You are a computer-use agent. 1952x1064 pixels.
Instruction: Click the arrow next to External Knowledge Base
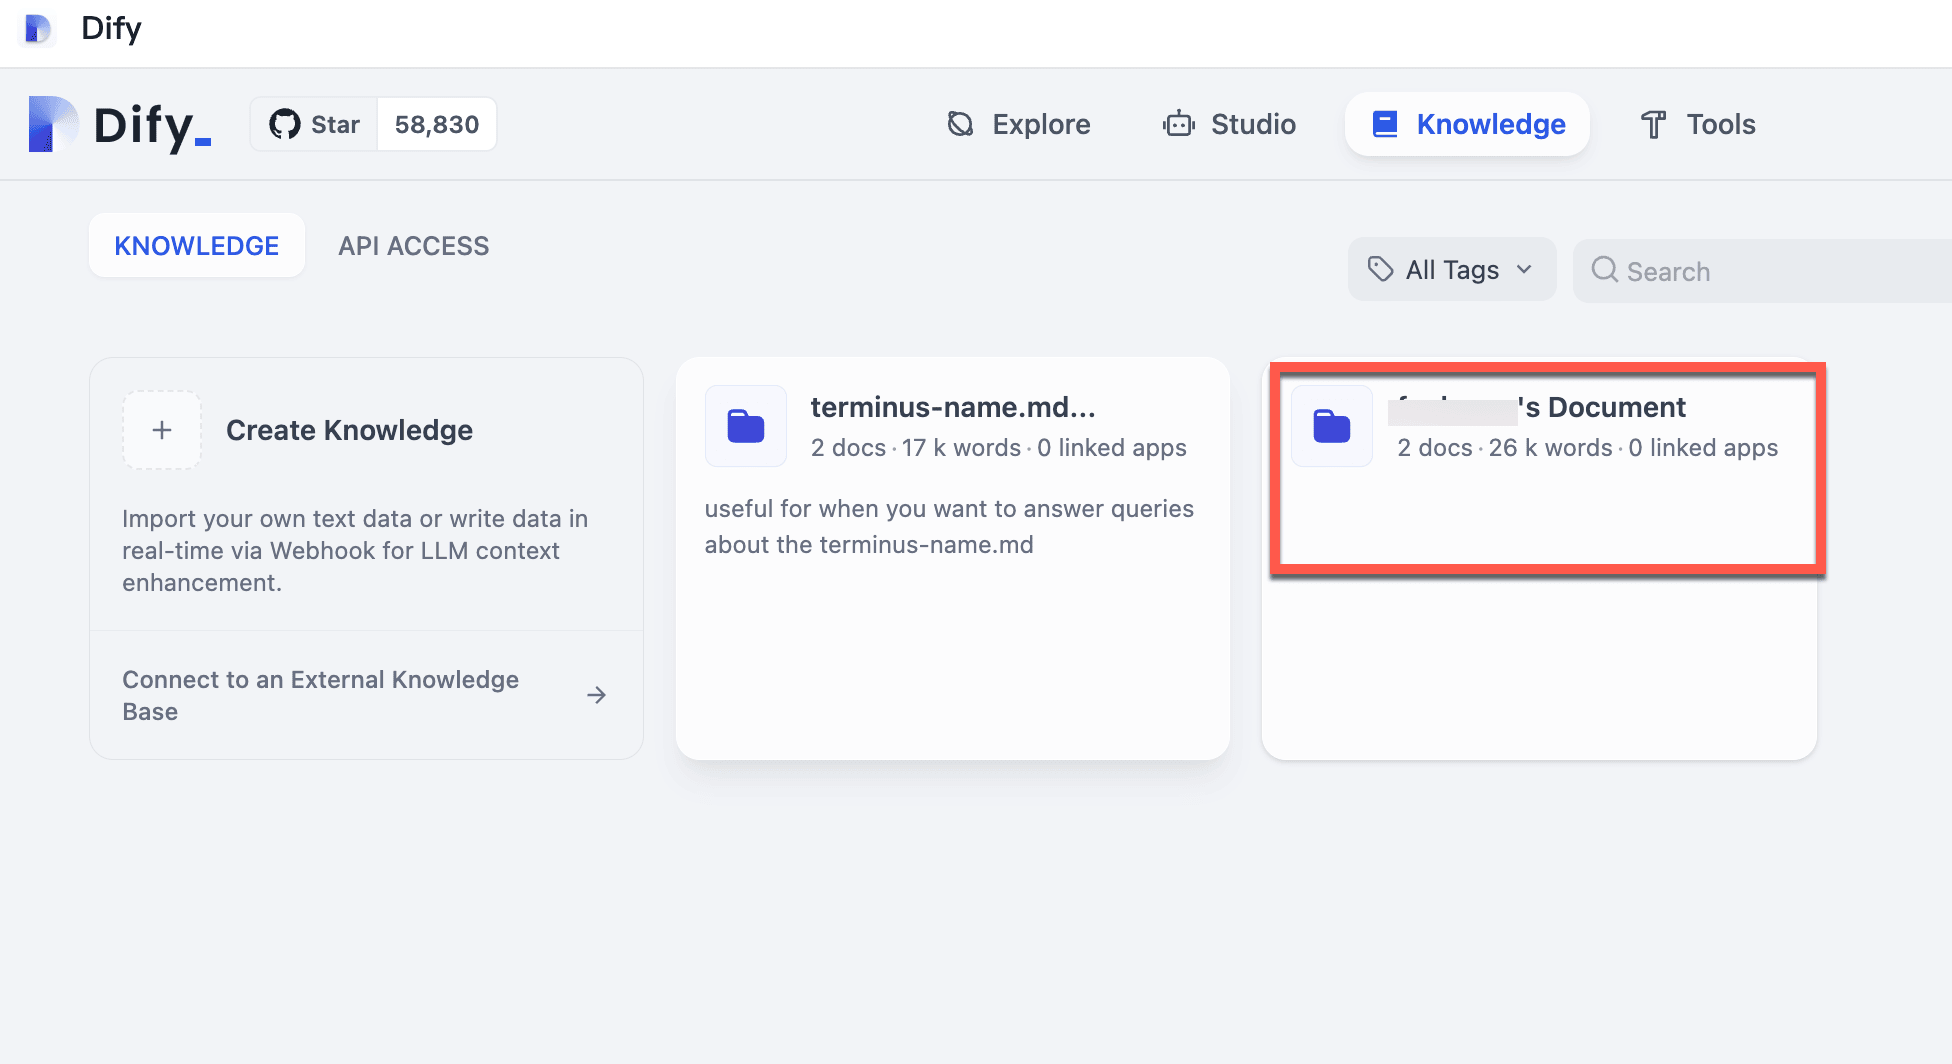pyautogui.click(x=596, y=695)
